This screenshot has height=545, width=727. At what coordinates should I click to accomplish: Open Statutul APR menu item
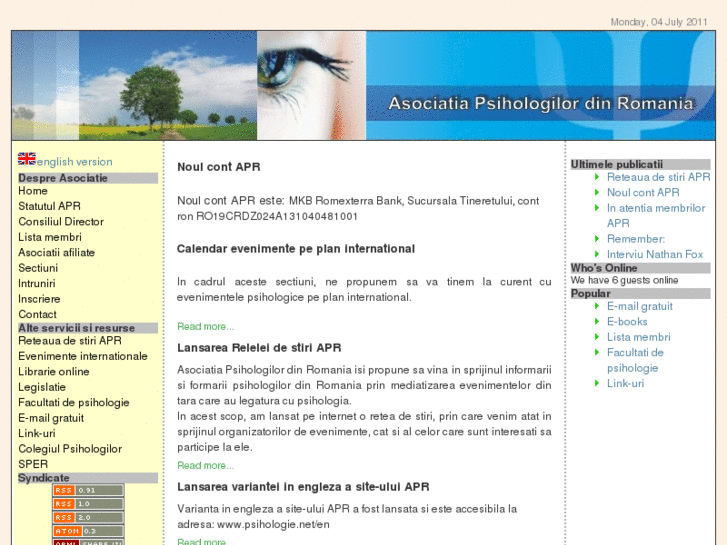pos(49,206)
